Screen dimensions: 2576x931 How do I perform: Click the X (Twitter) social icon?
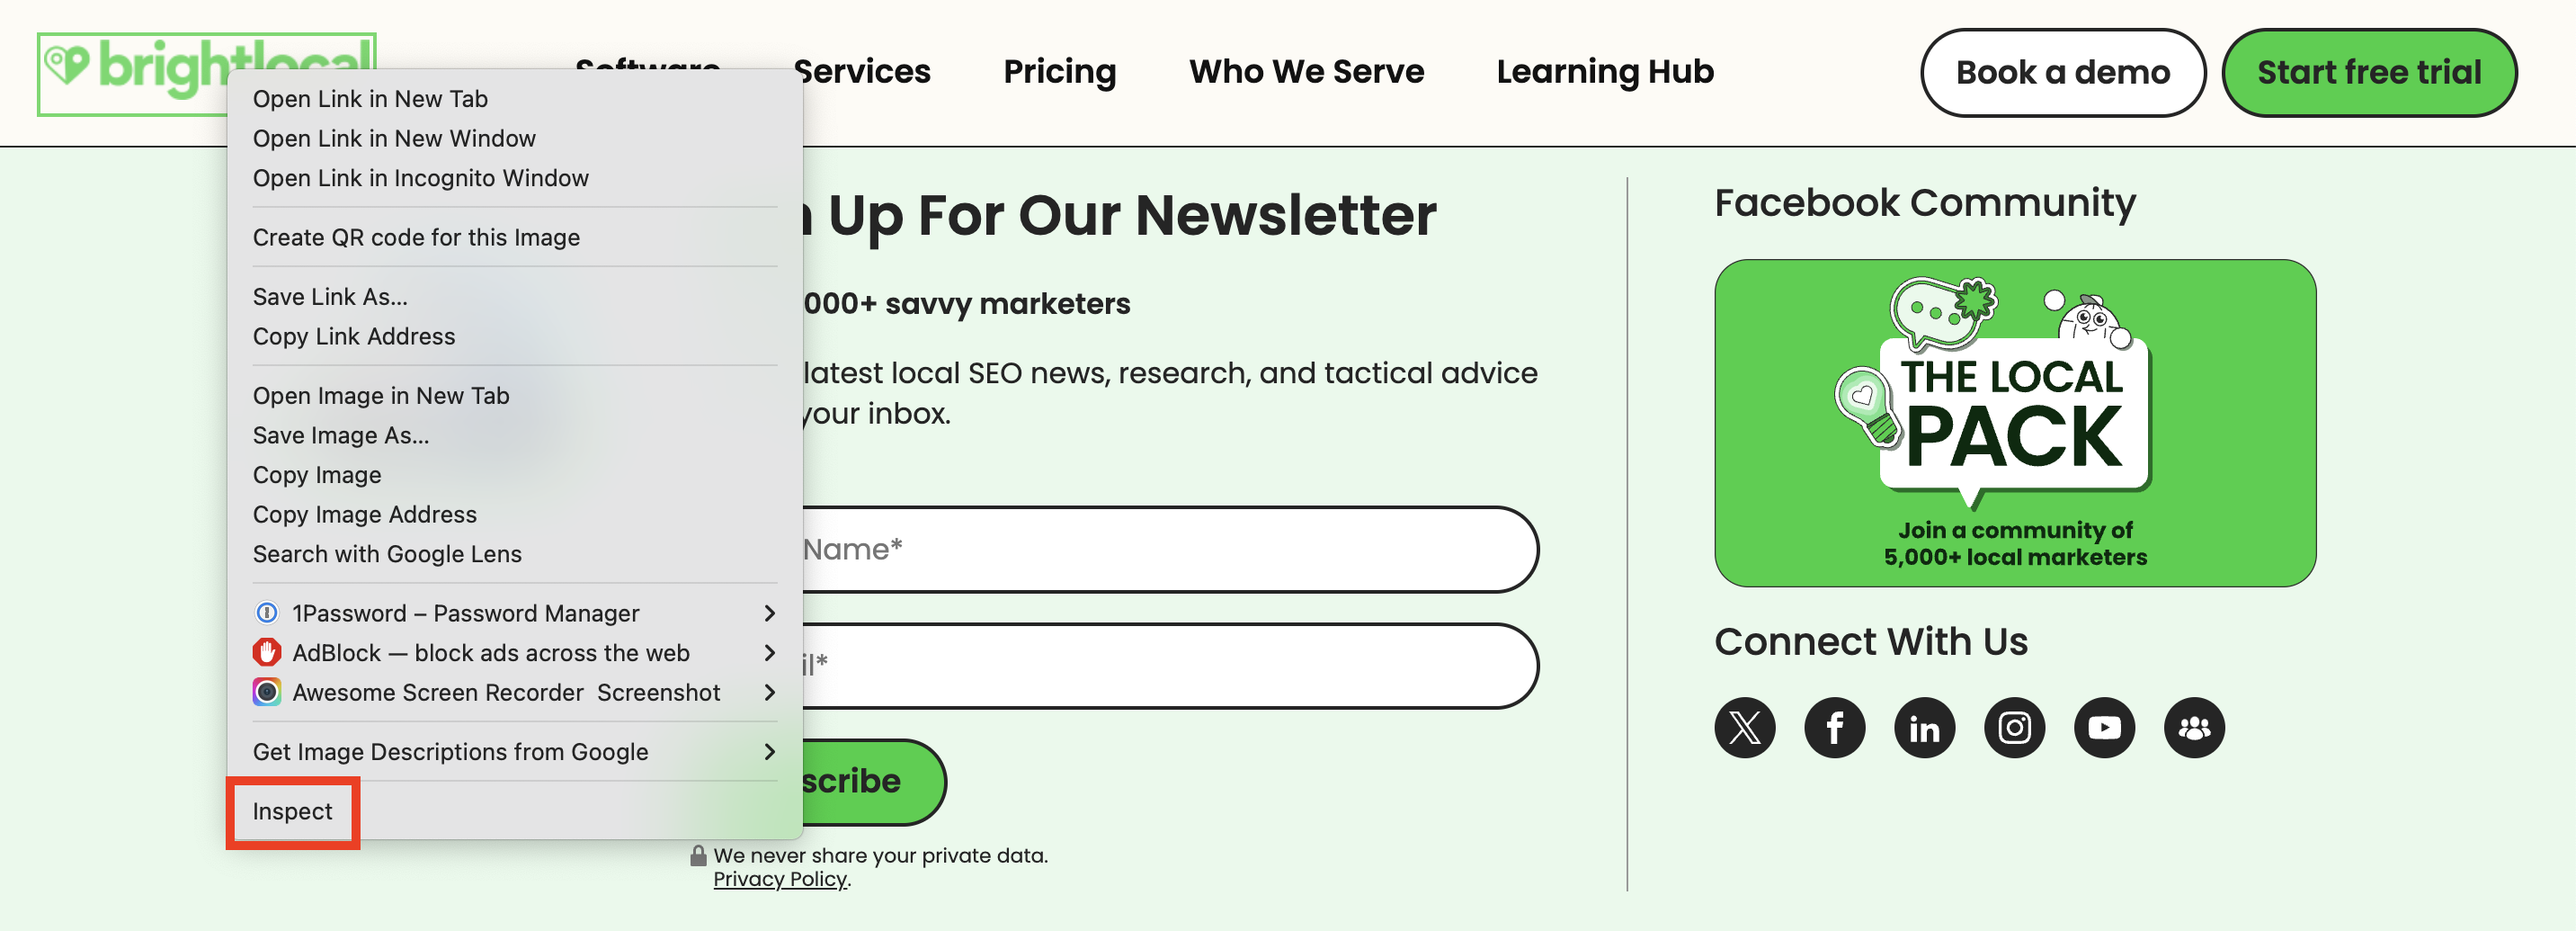point(1744,727)
